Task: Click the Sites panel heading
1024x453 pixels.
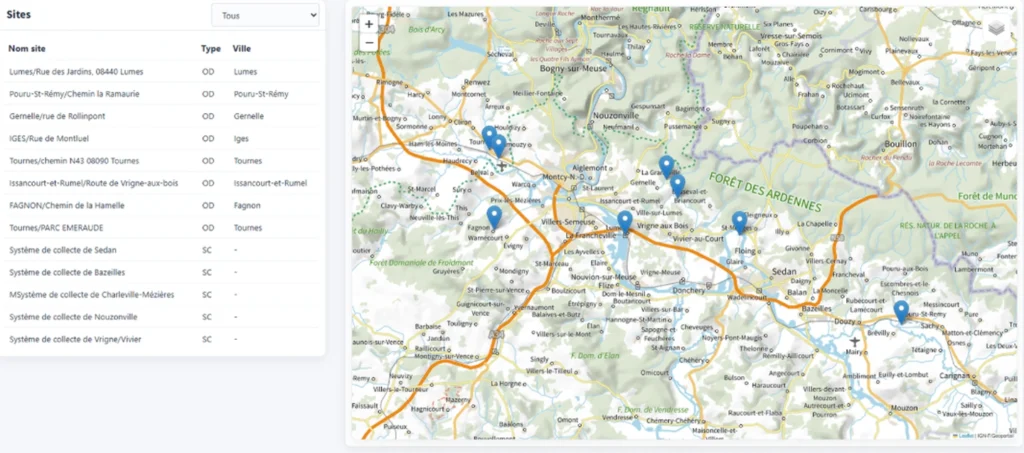Action: [18, 14]
